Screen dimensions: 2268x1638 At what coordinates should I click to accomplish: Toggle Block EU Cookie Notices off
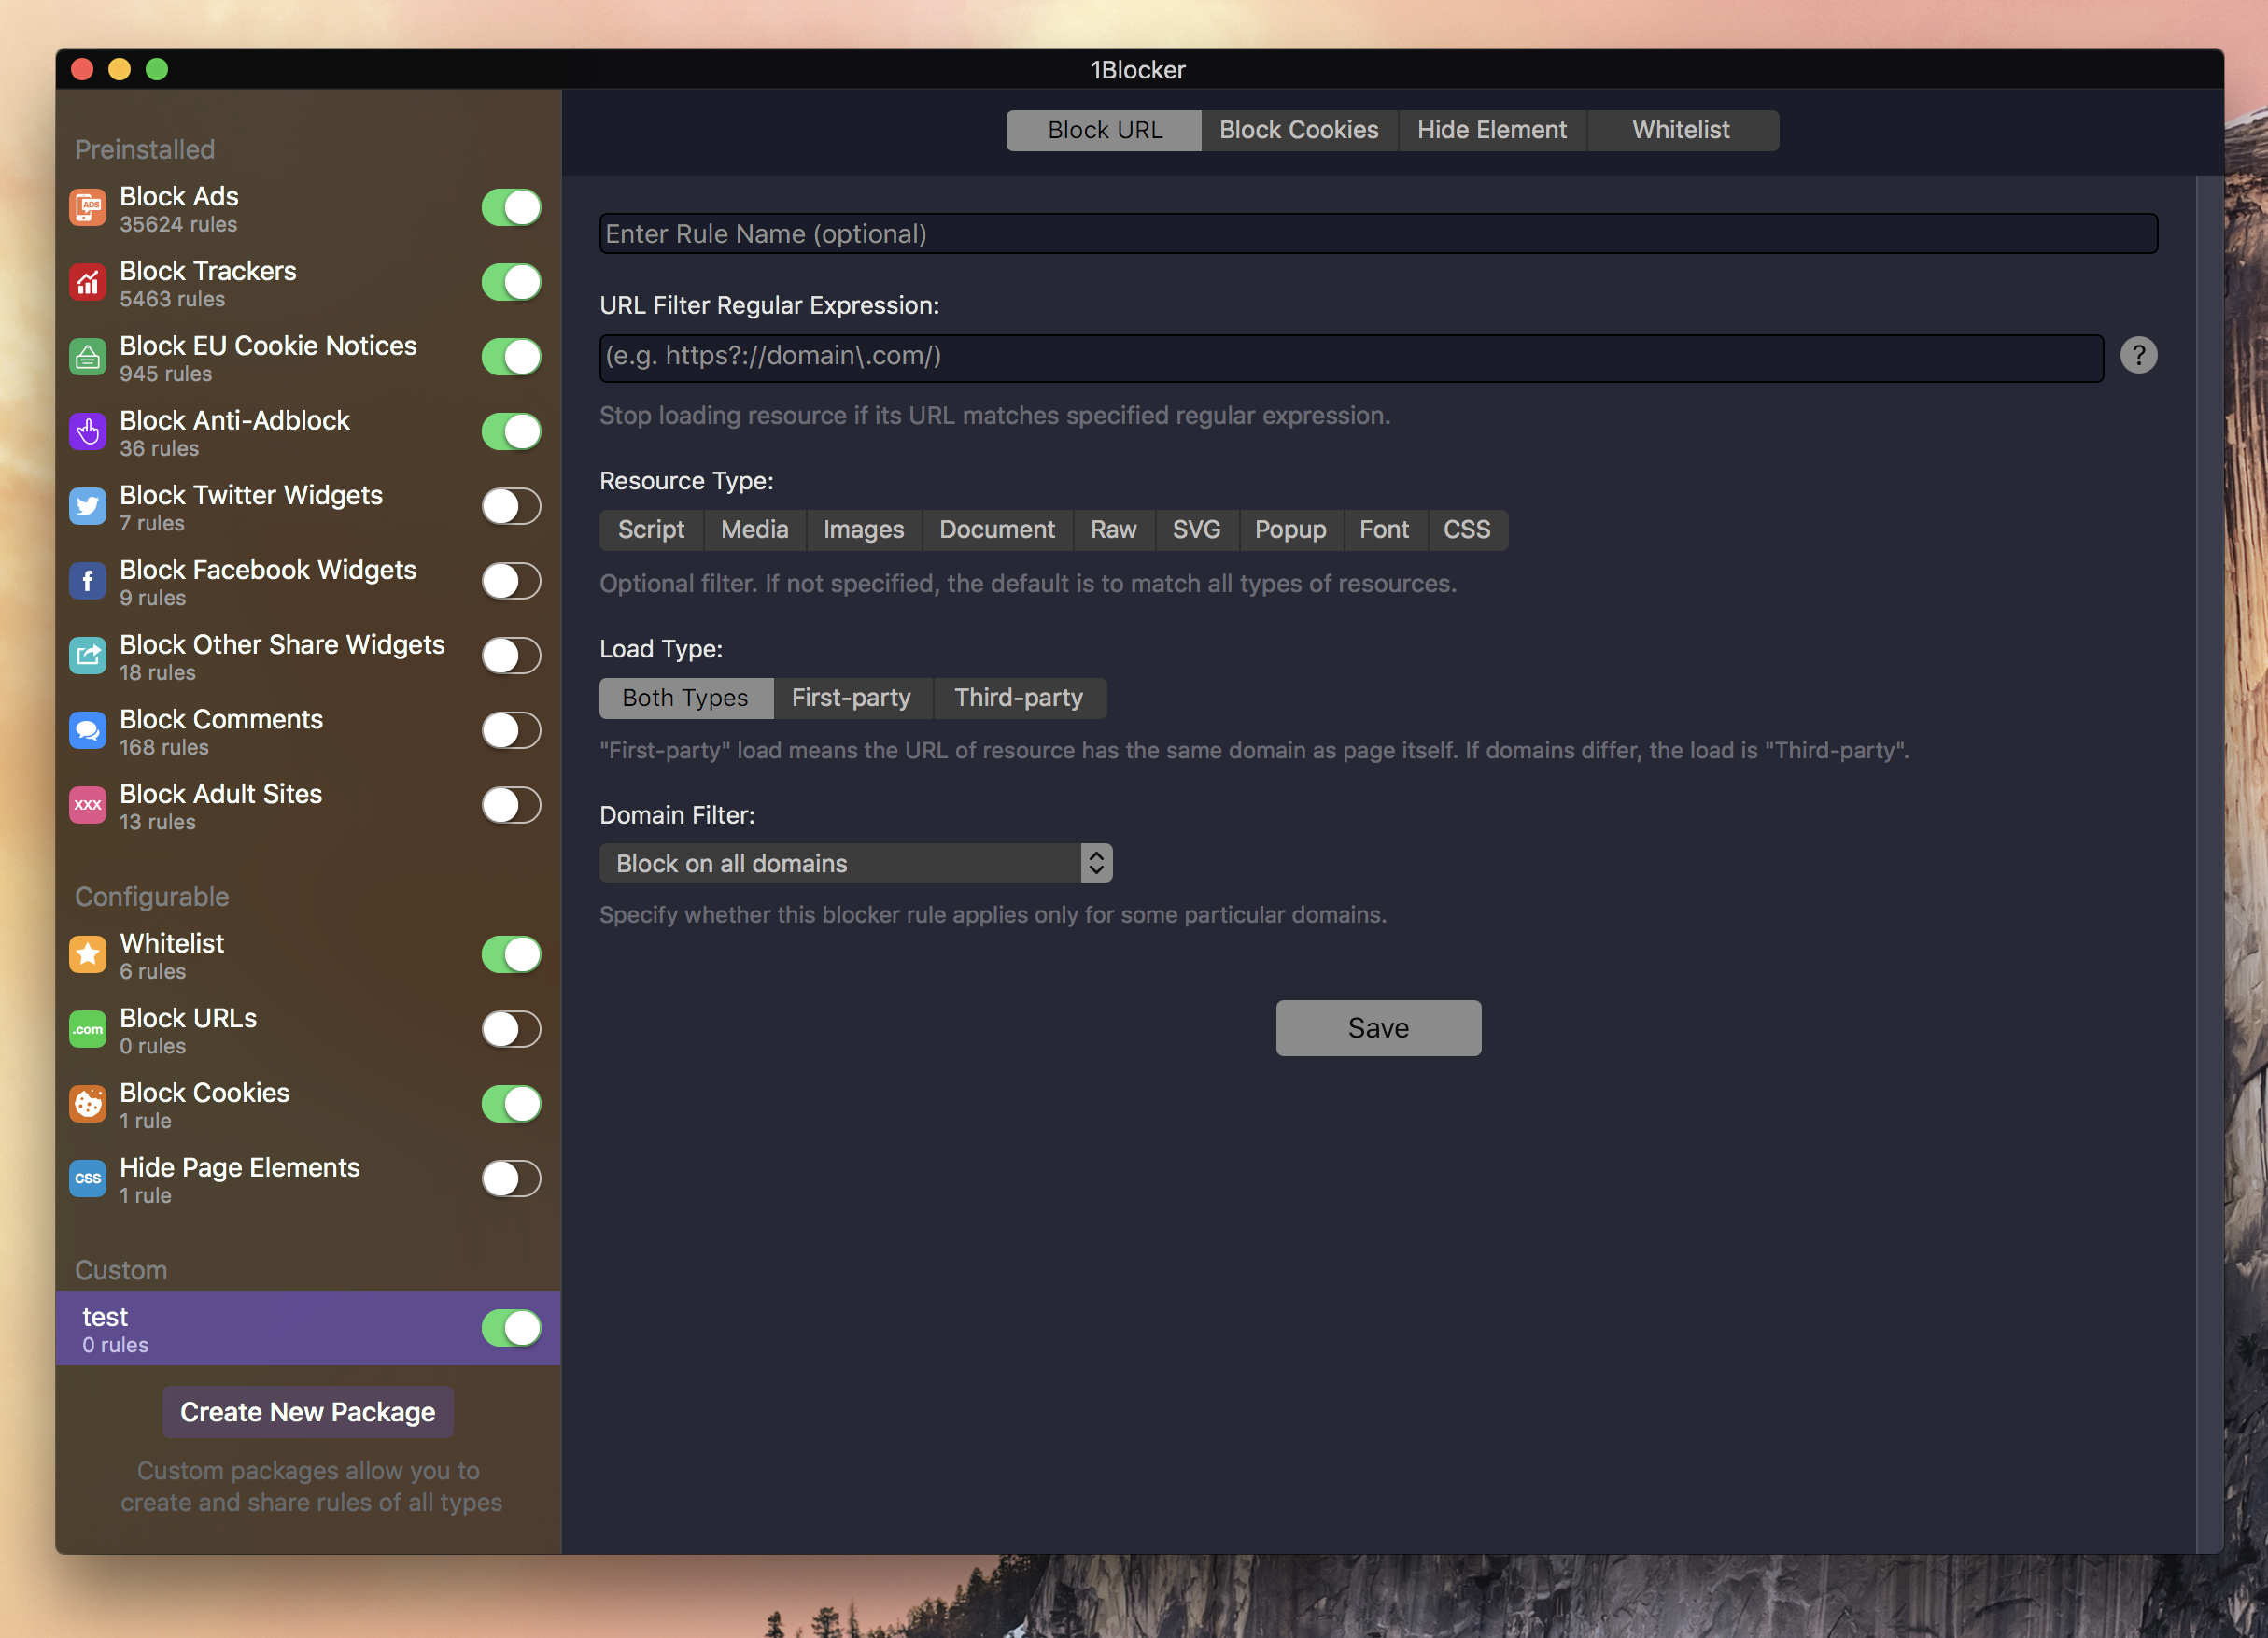(511, 357)
